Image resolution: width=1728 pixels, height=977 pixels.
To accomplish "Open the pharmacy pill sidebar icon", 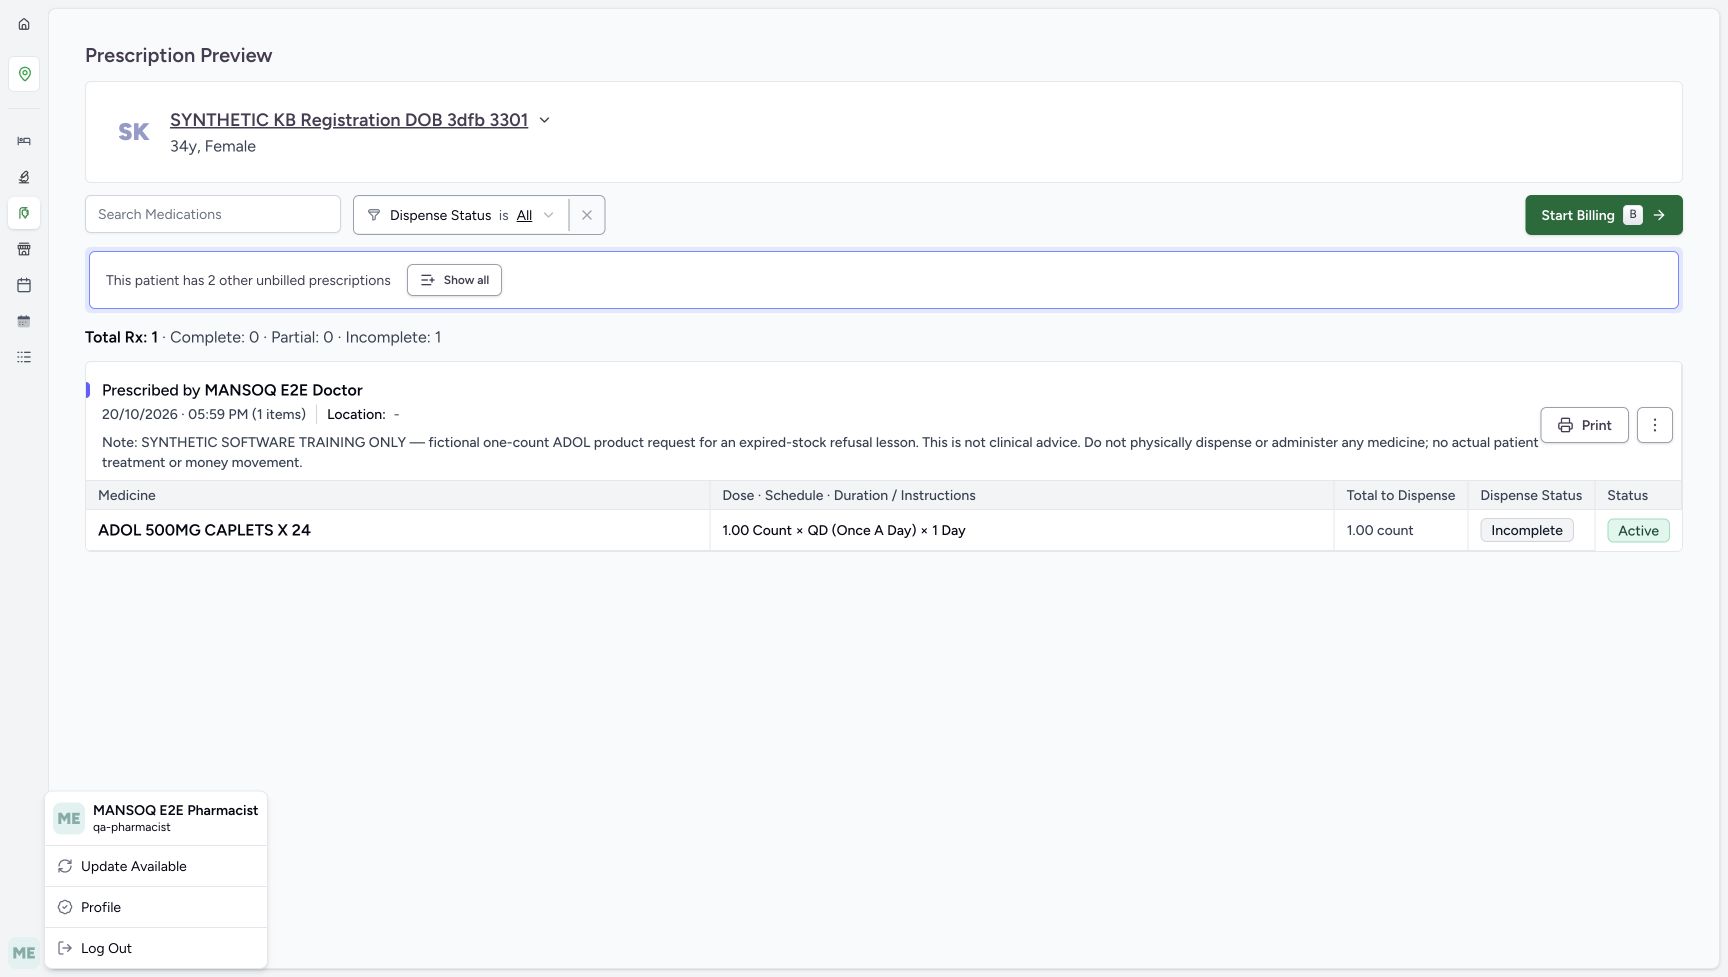I will 24,213.
